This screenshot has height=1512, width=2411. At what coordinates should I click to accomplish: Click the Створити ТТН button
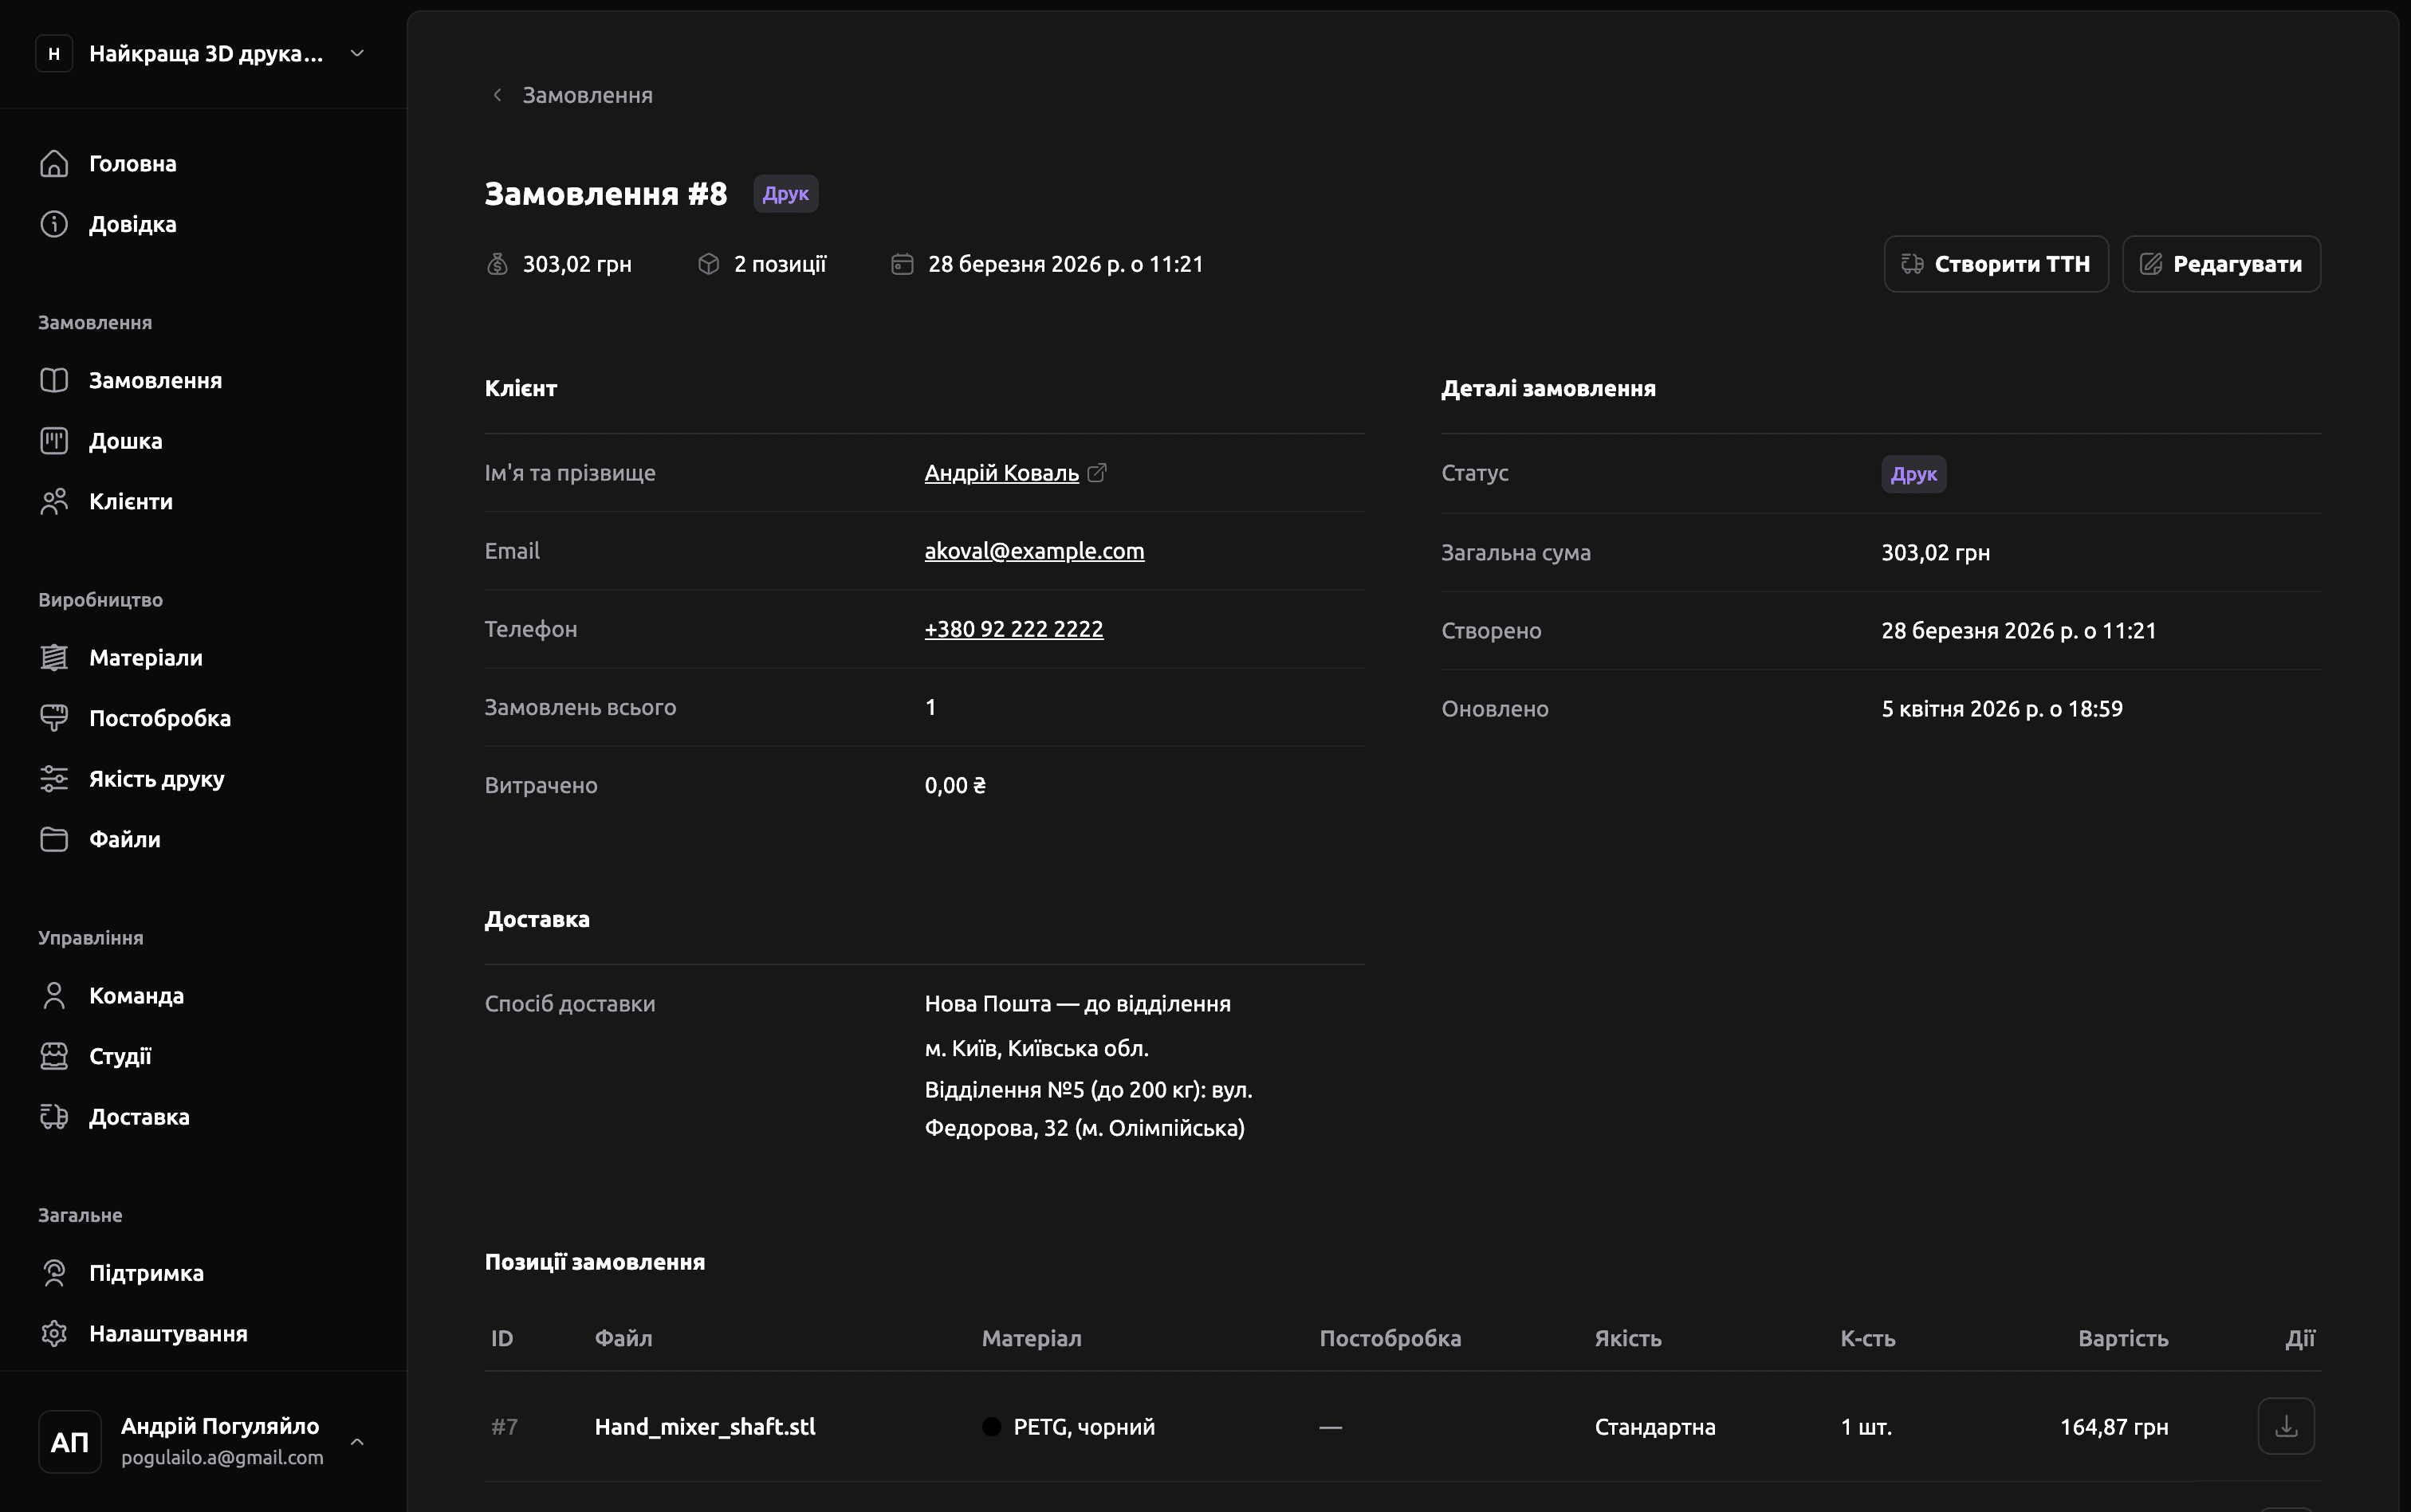[x=1995, y=264]
